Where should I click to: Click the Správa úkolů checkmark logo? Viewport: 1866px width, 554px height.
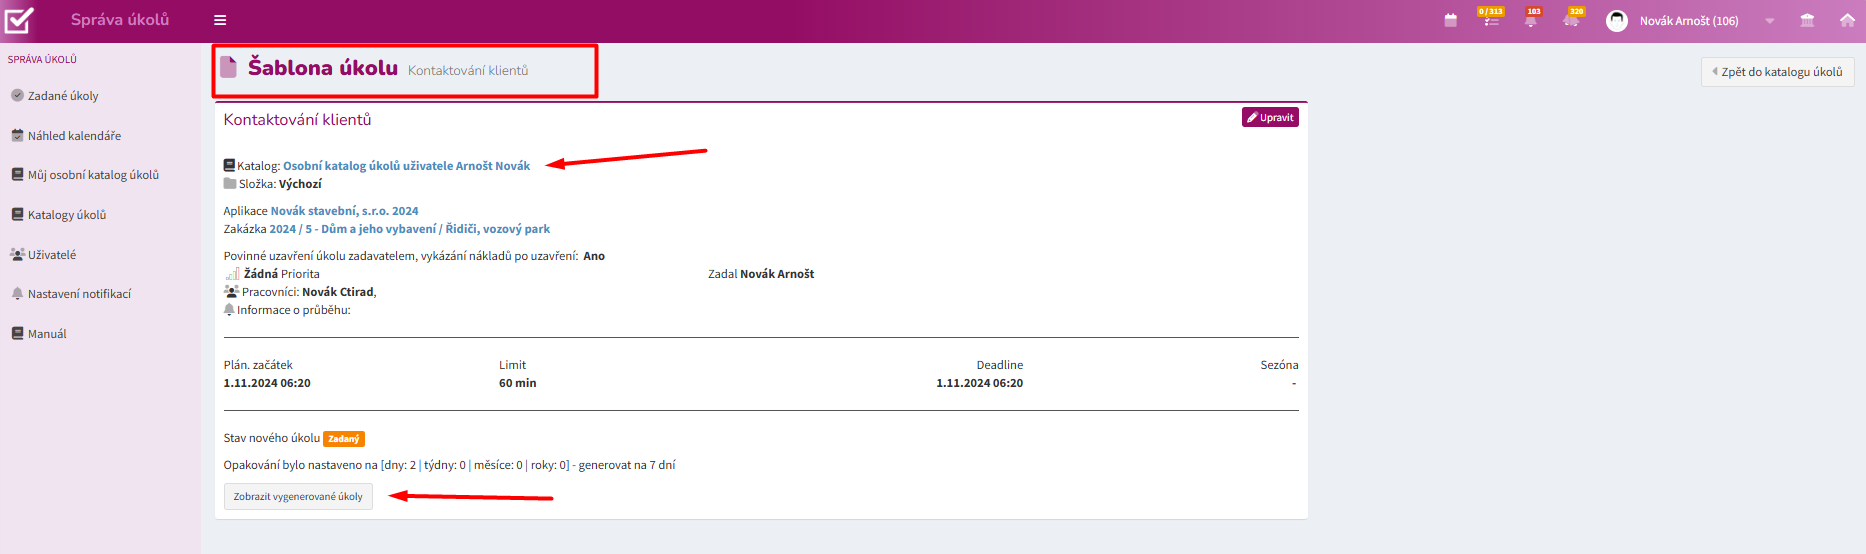[19, 20]
